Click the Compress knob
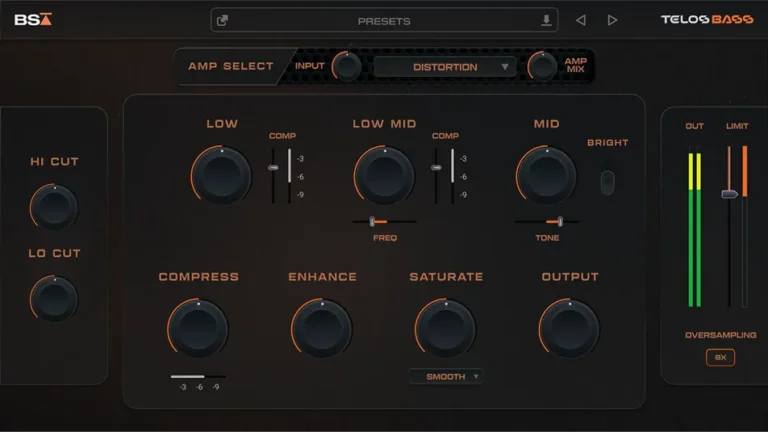The image size is (768, 432). [198, 328]
